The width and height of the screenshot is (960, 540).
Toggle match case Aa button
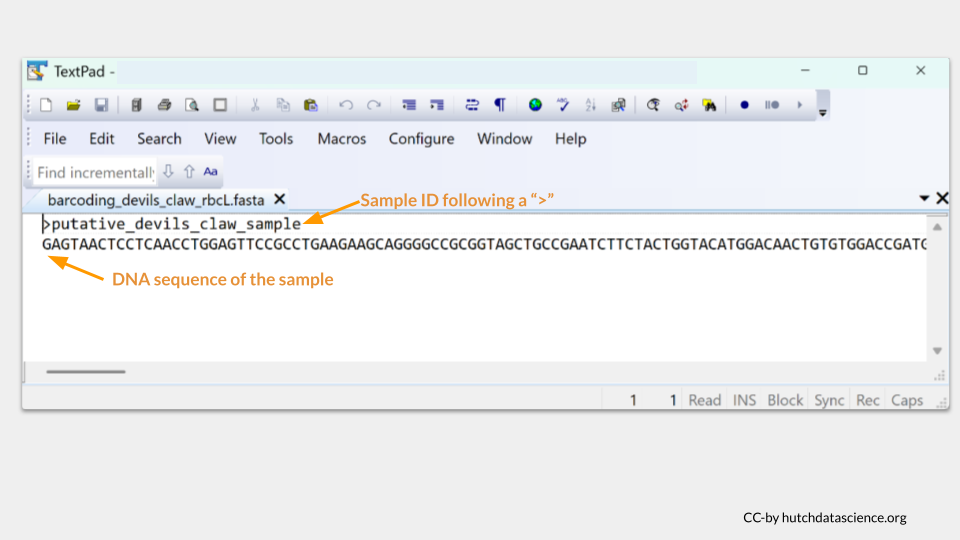point(211,172)
